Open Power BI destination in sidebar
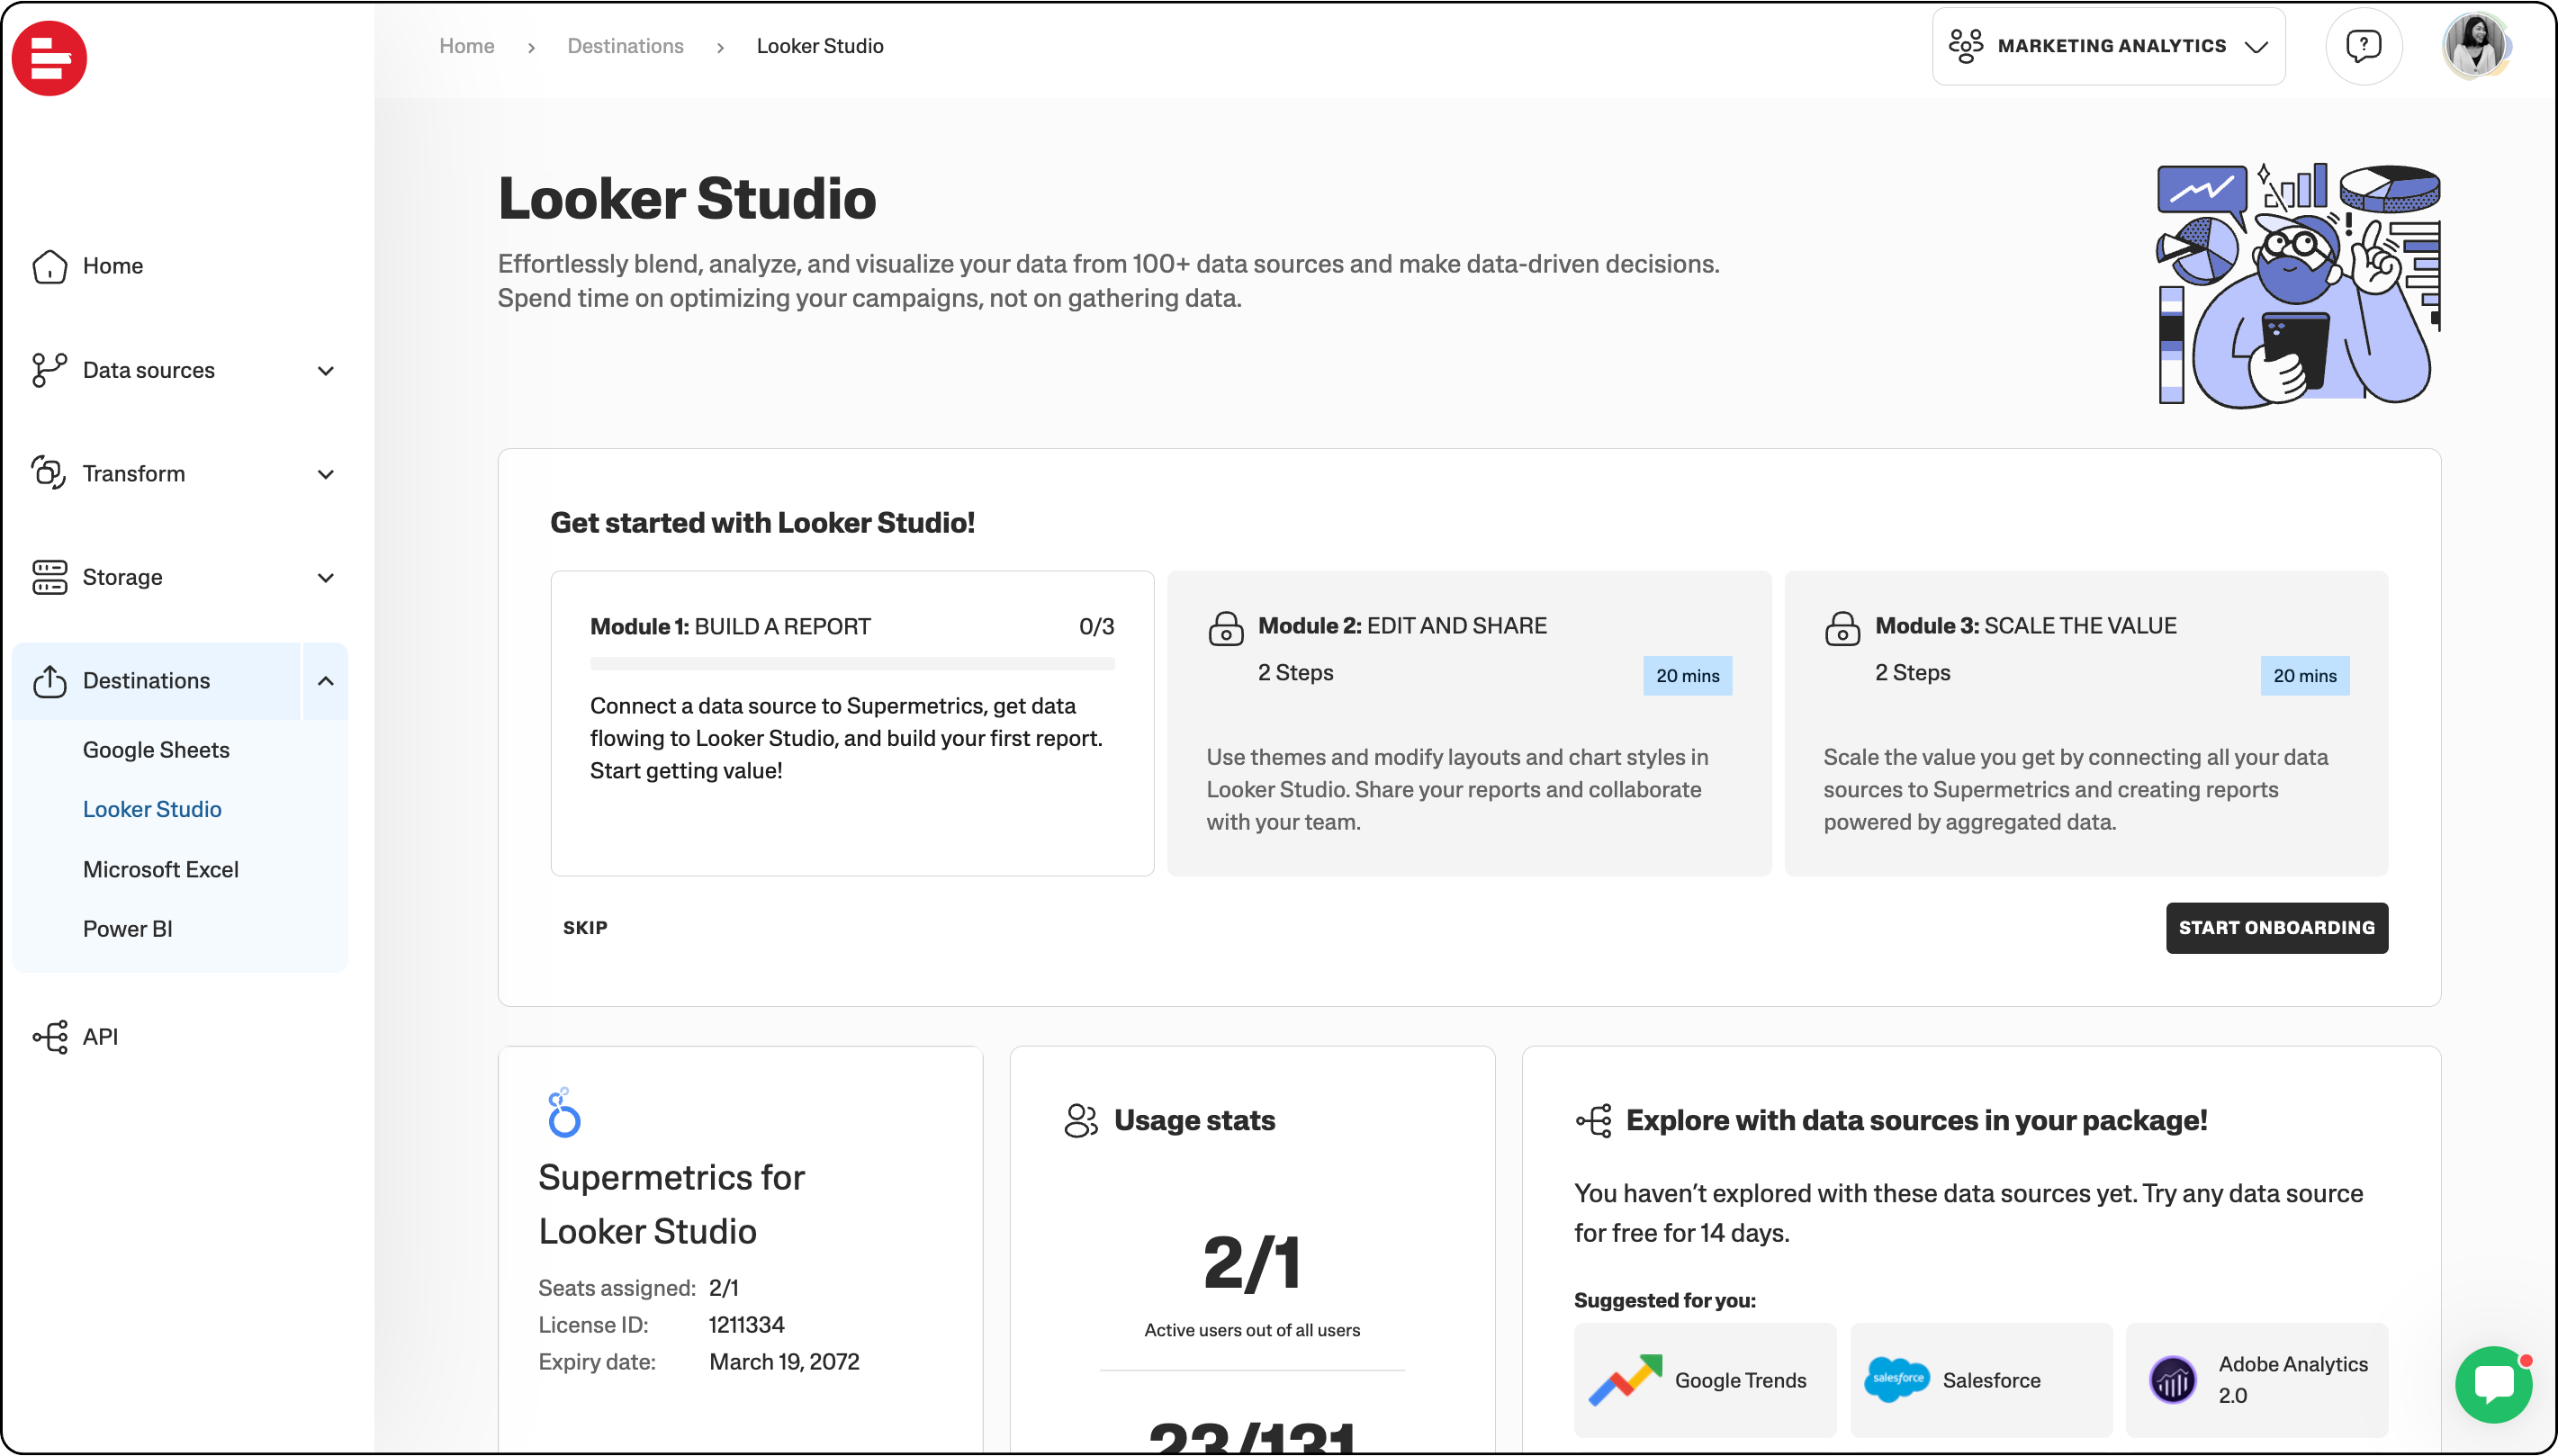The height and width of the screenshot is (1456, 2558). point(127,929)
